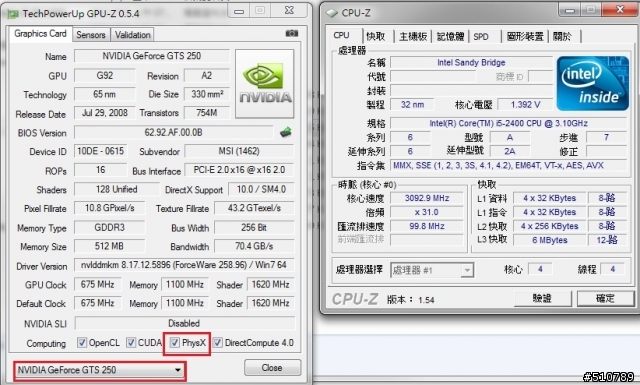
Task: Click the L3 cache value 6 MBytes
Action: 550,240
